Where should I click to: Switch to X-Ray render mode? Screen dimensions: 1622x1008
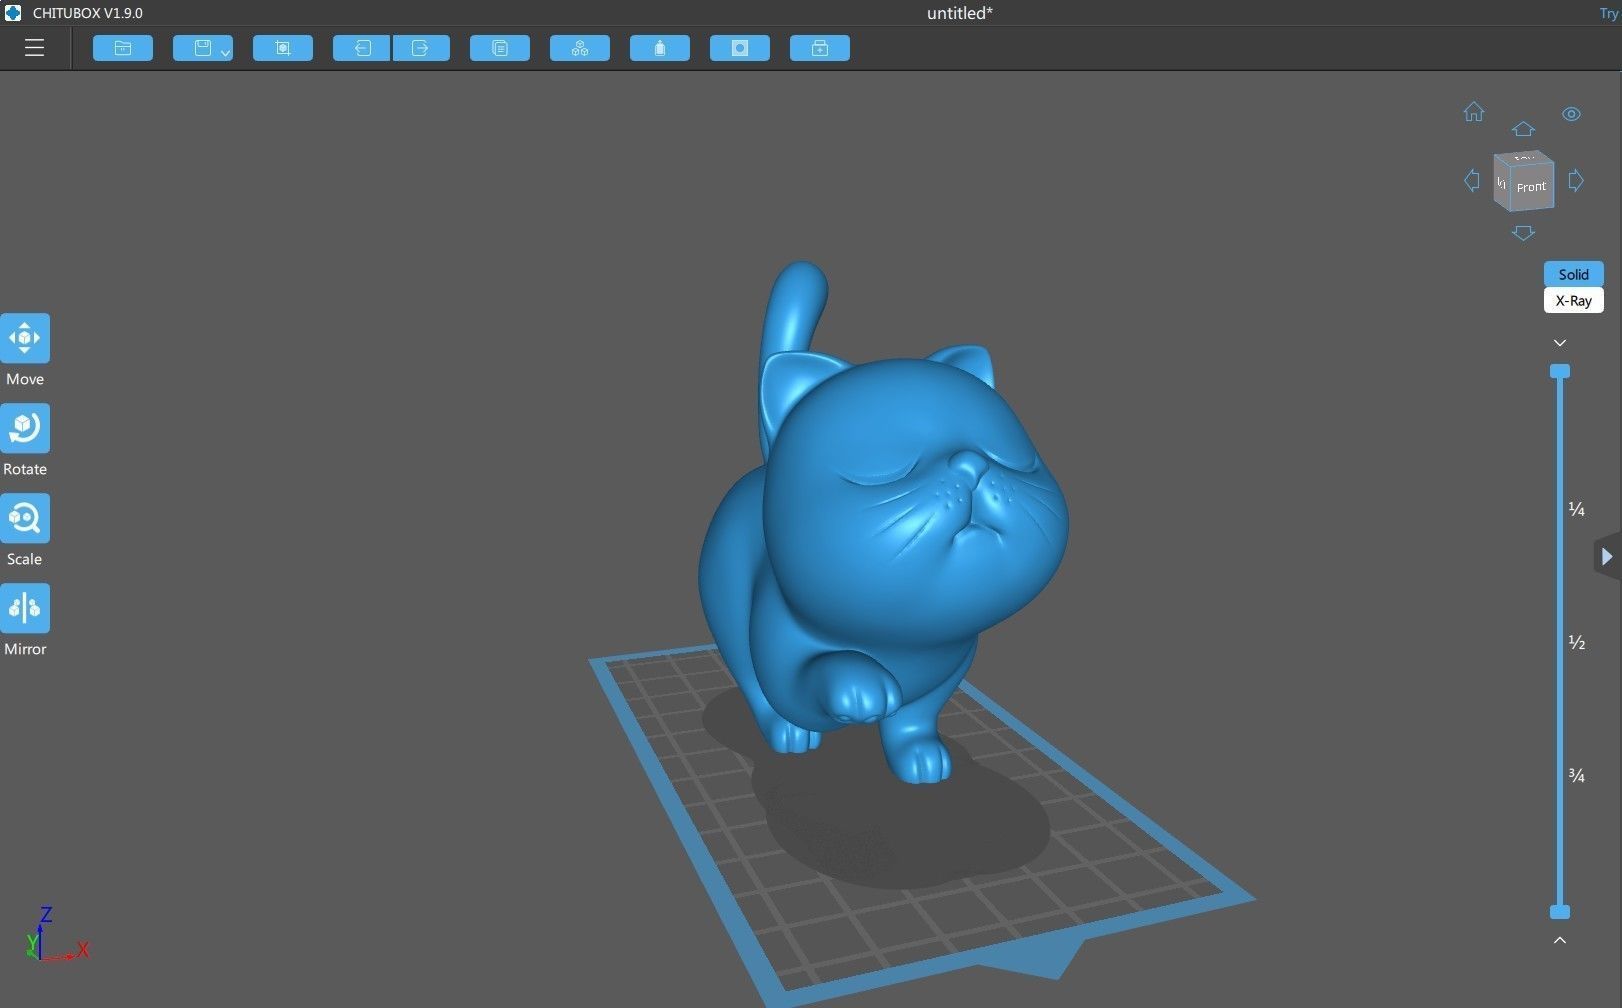(x=1573, y=300)
